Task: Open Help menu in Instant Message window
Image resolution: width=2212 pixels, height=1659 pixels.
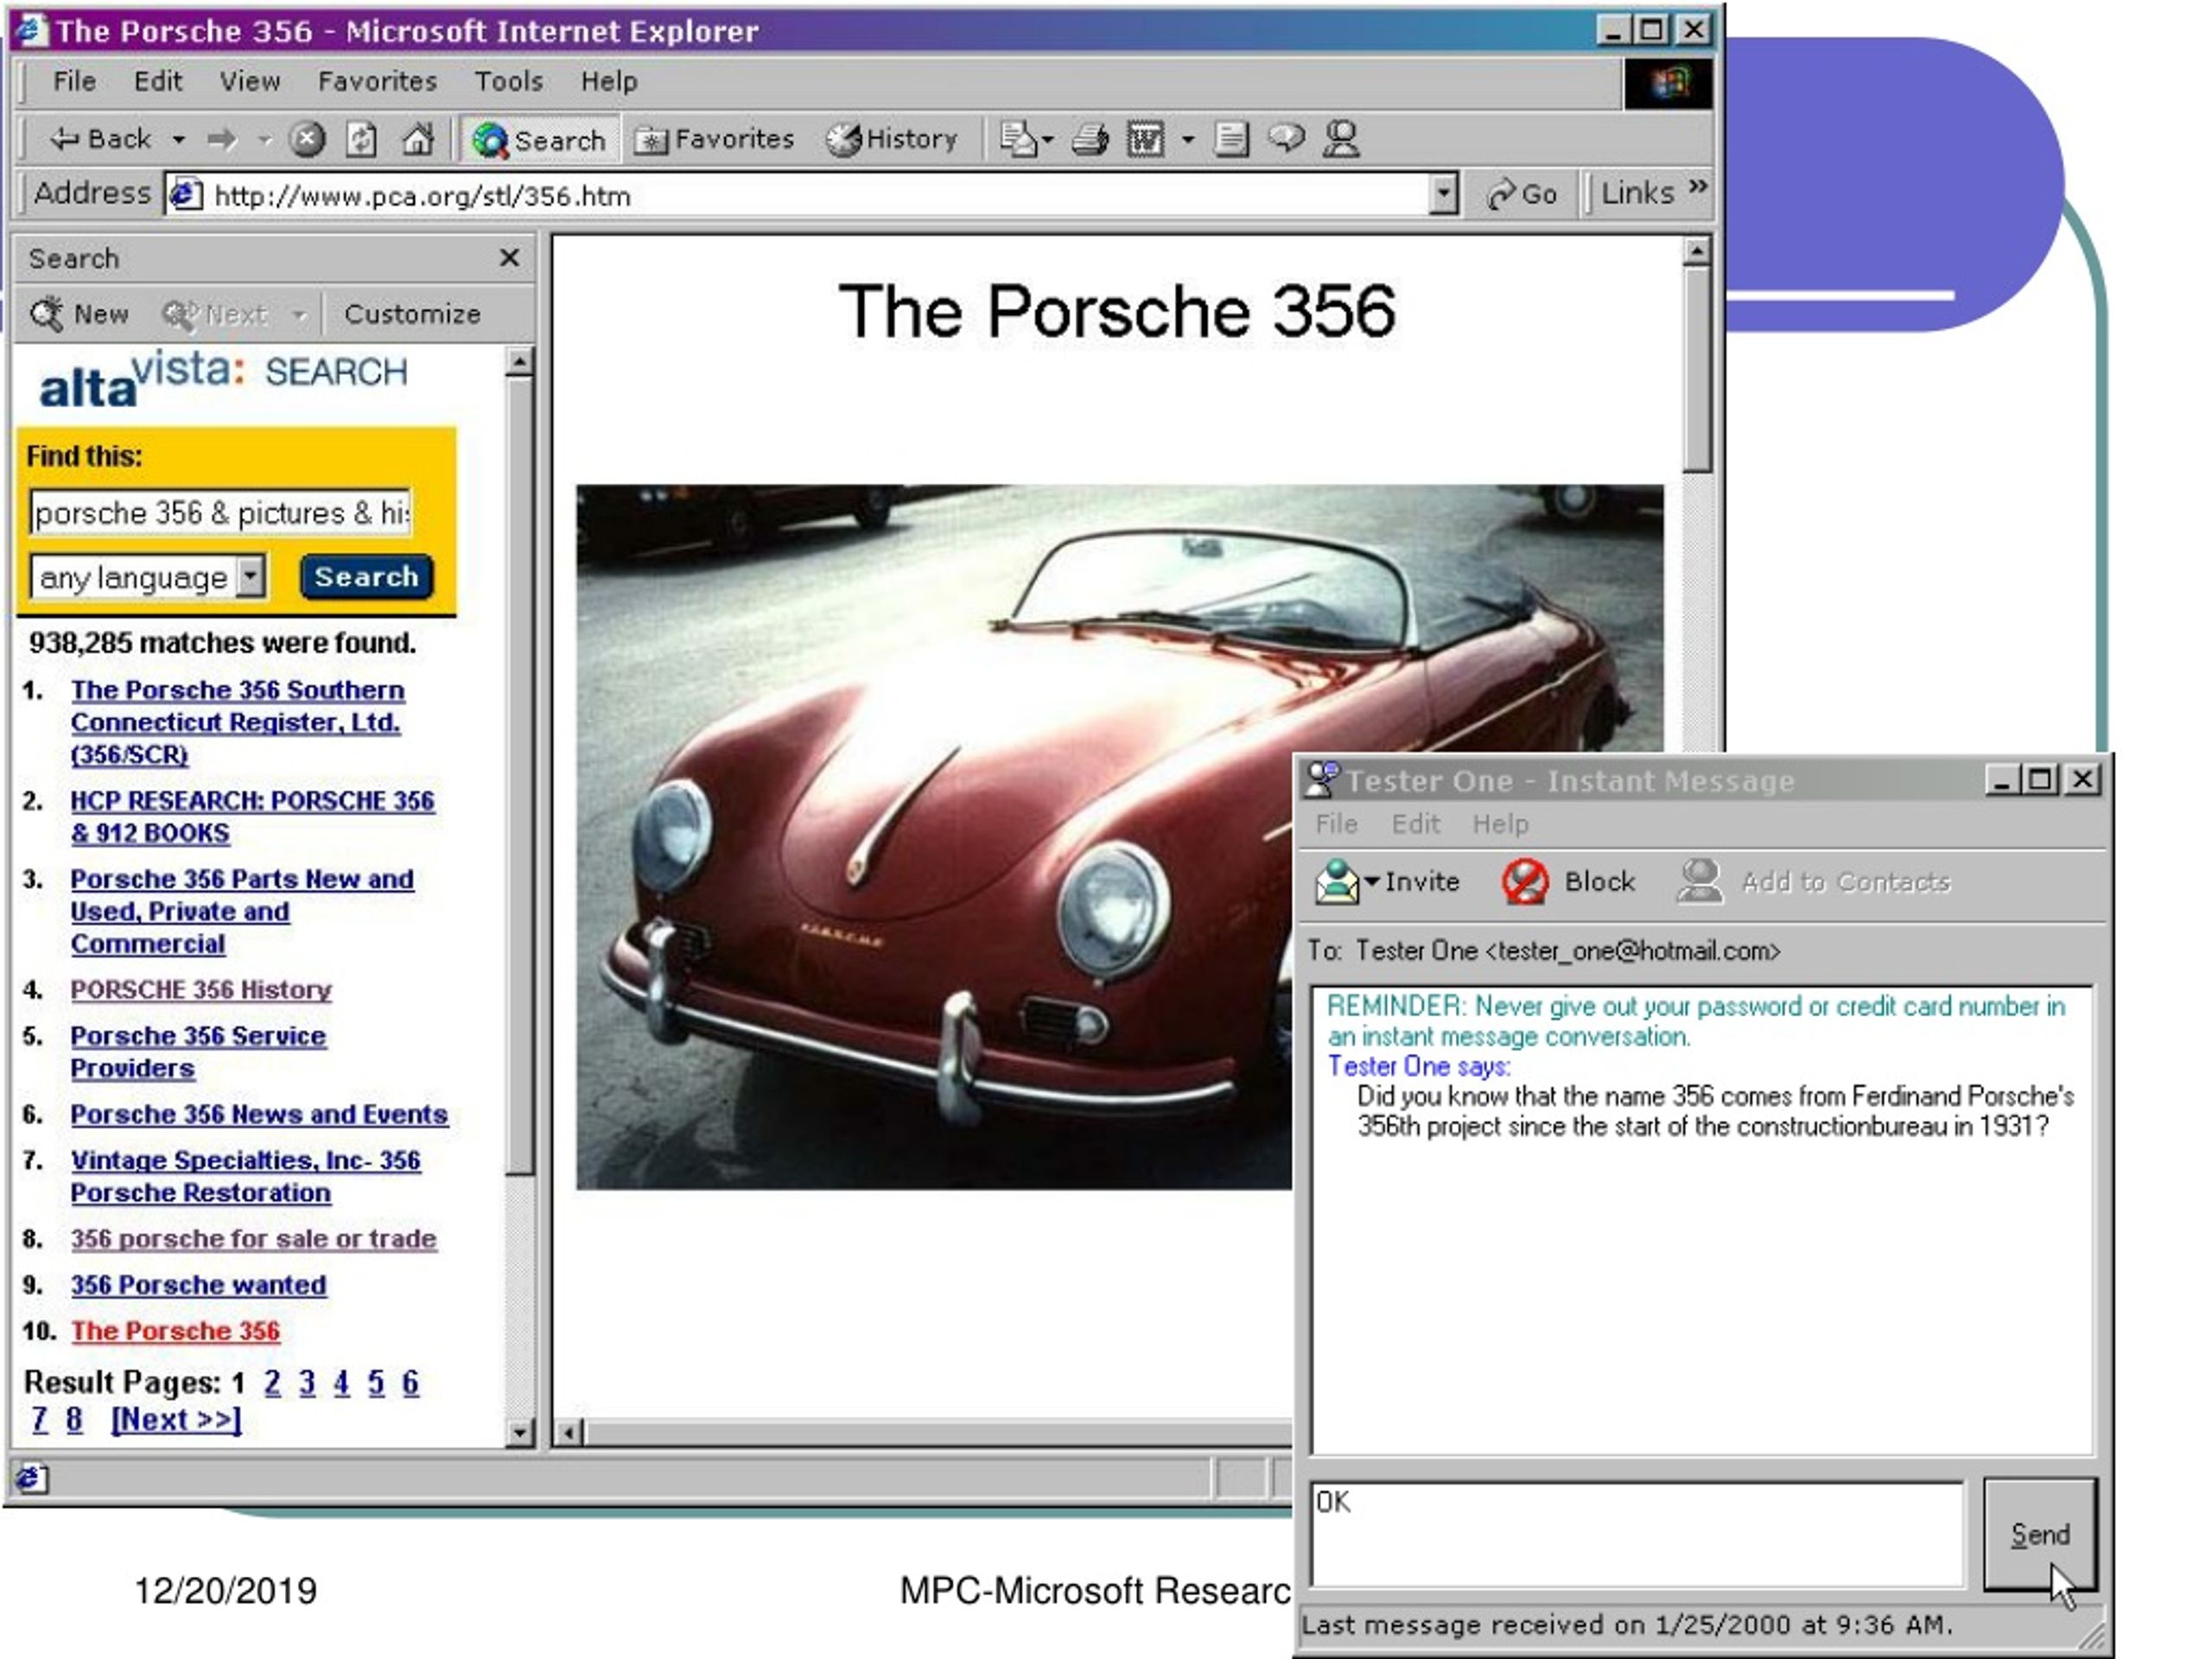Action: [1500, 824]
